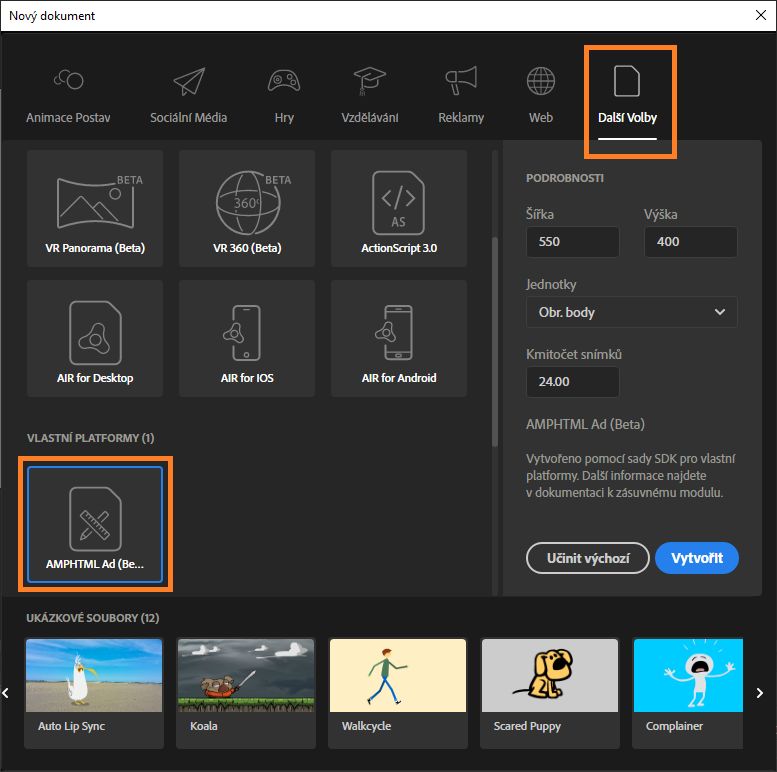Viewport: 777px width, 772px height.
Task: Choose the VR Panorama (Beta) preset
Action: click(95, 208)
